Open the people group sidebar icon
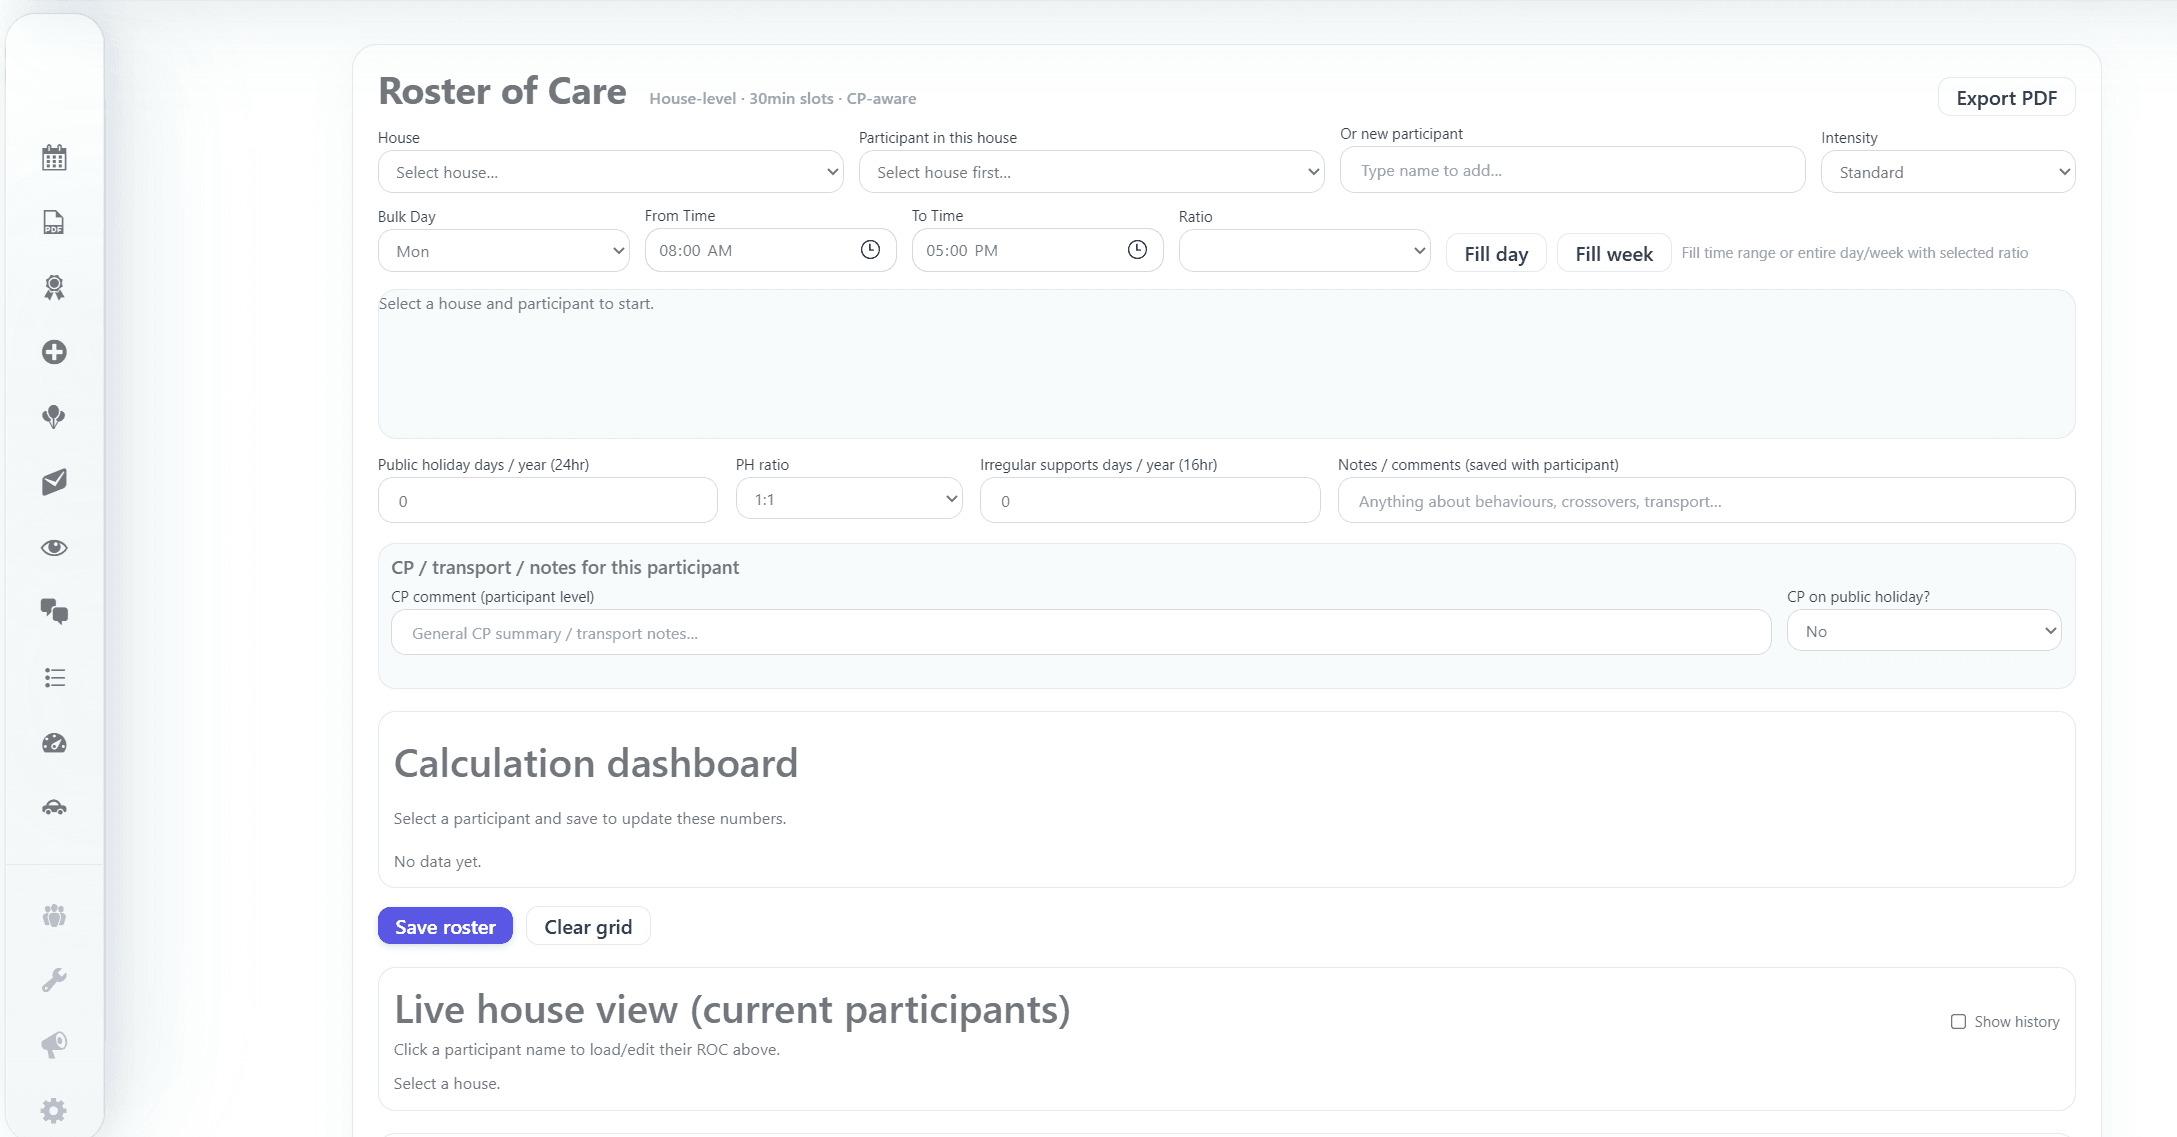 point(54,916)
